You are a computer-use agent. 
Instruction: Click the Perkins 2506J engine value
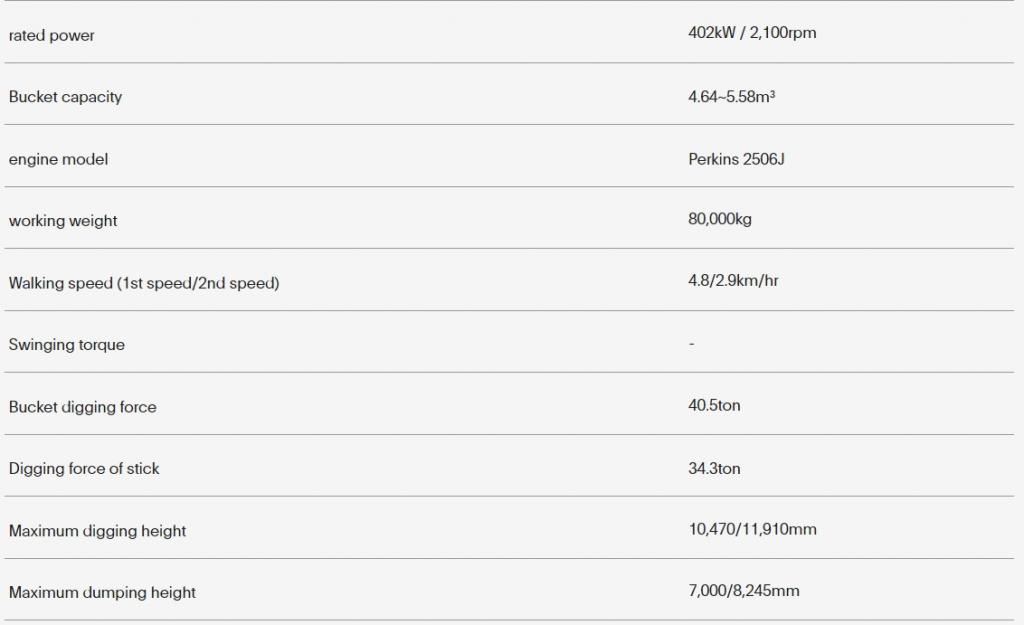[736, 159]
